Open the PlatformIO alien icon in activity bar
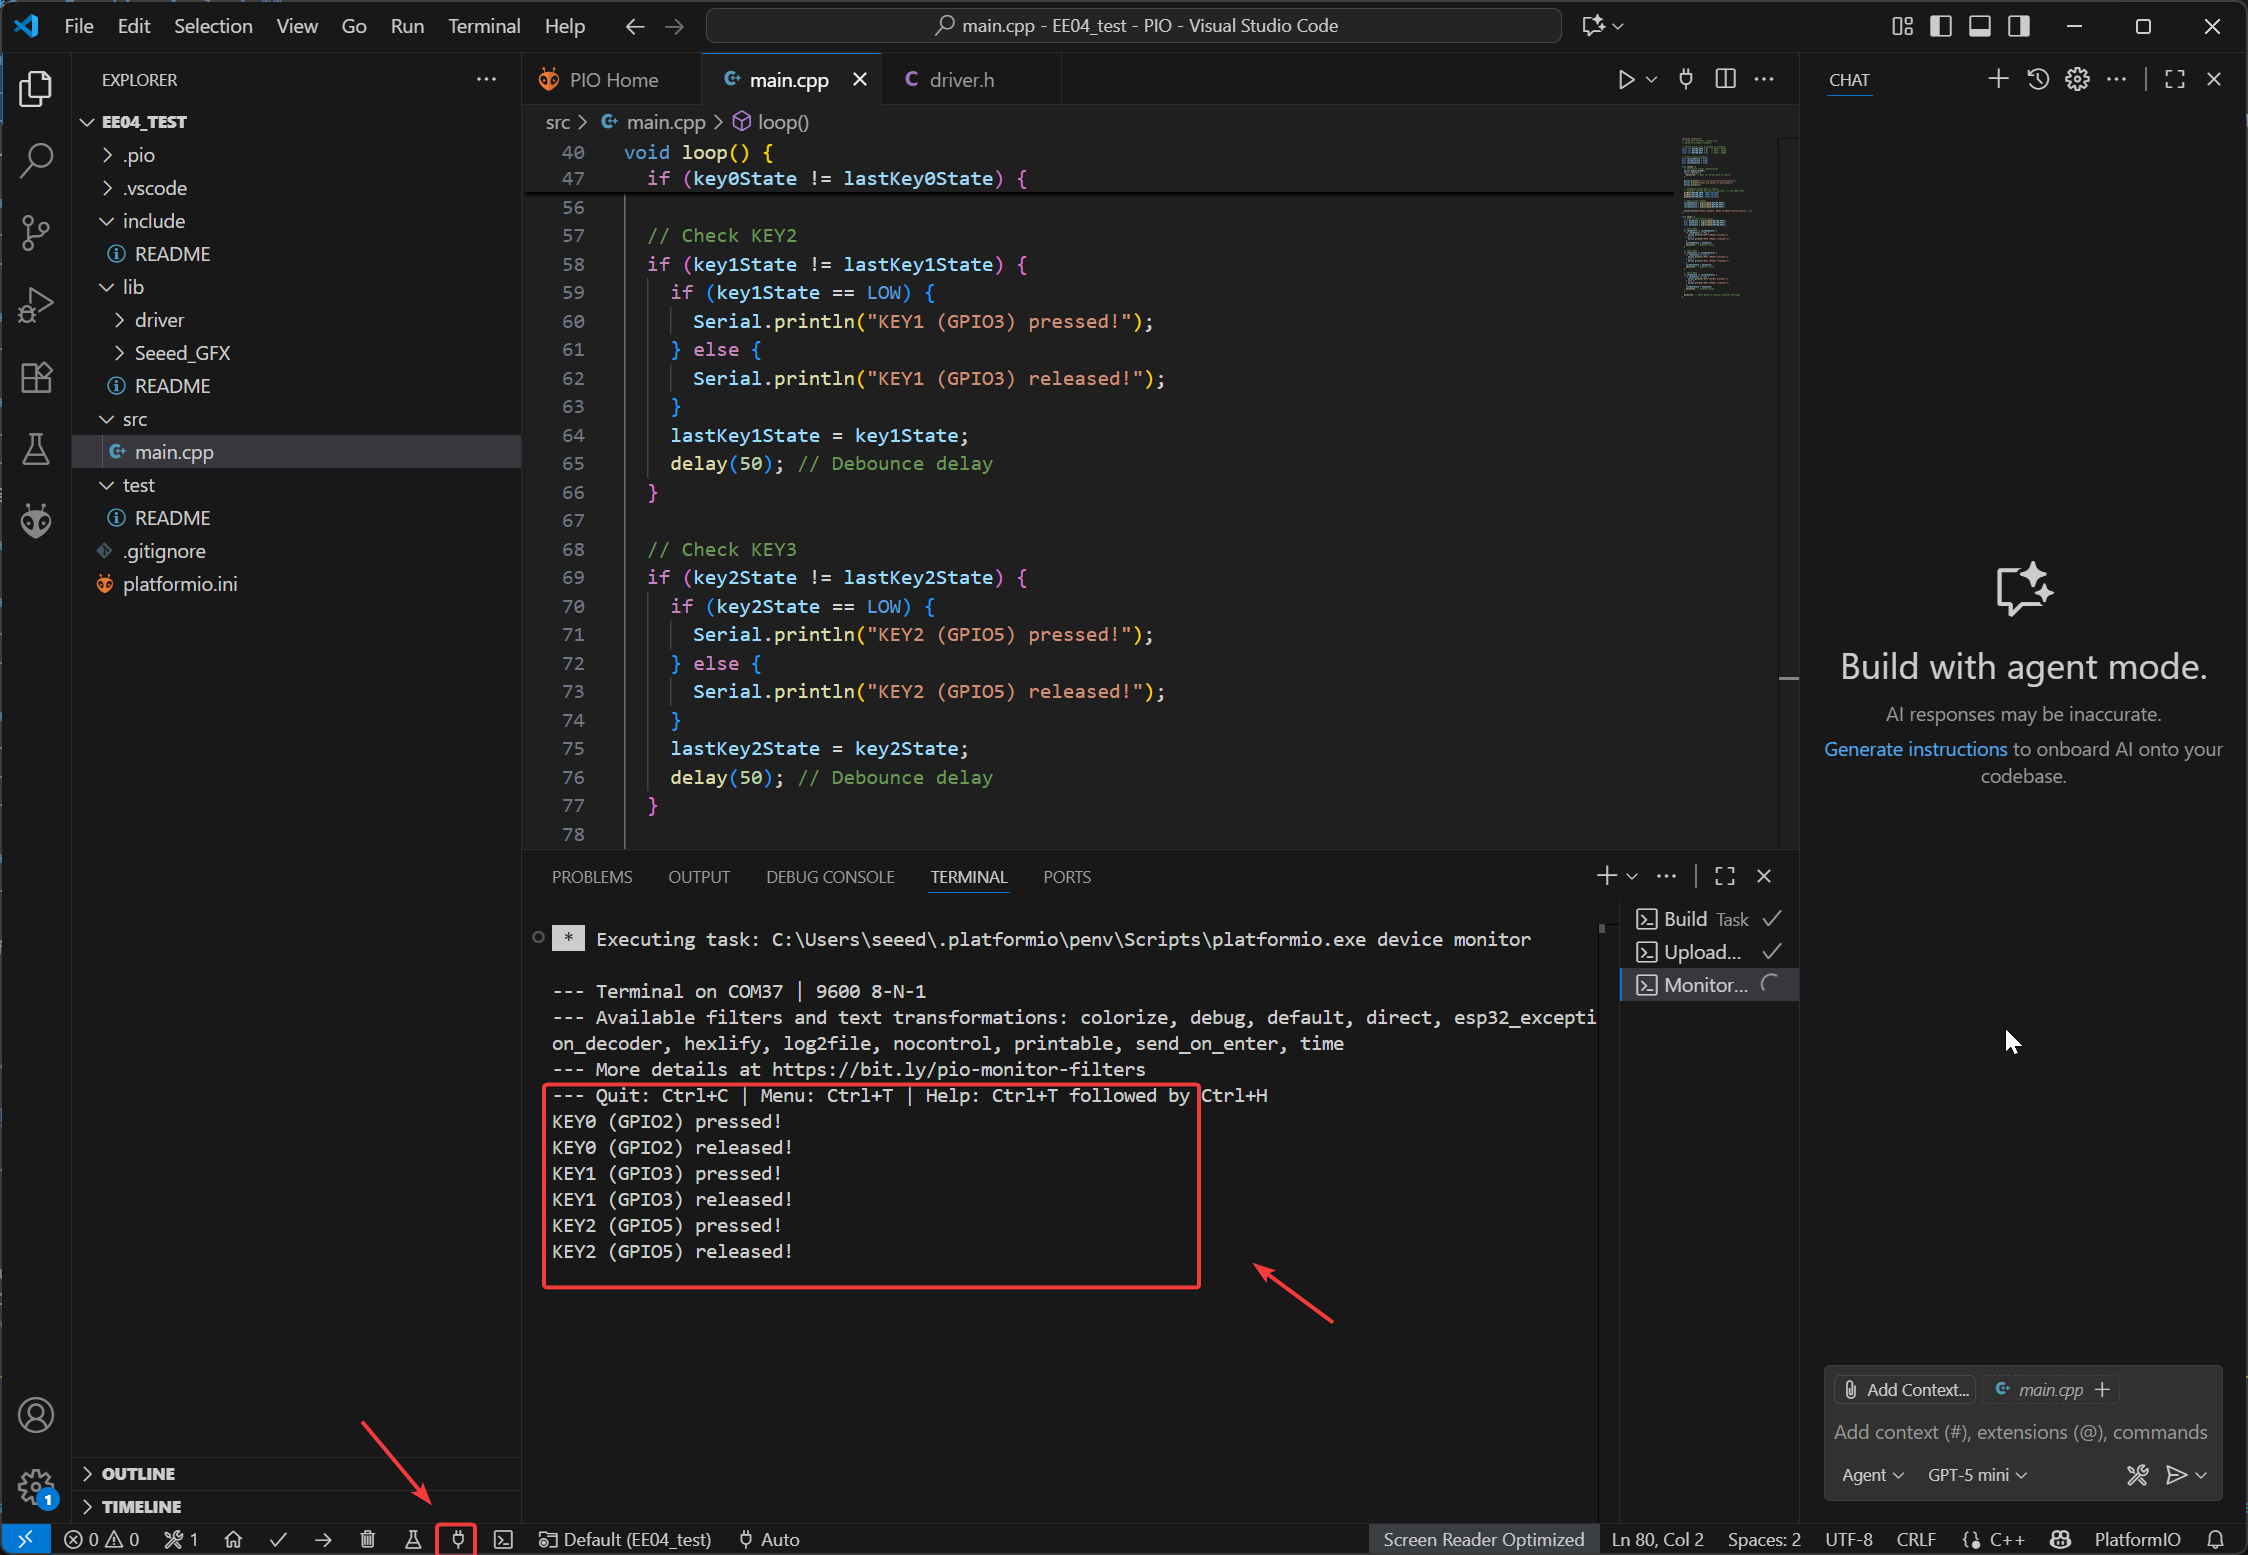This screenshot has width=2248, height=1555. click(x=36, y=521)
